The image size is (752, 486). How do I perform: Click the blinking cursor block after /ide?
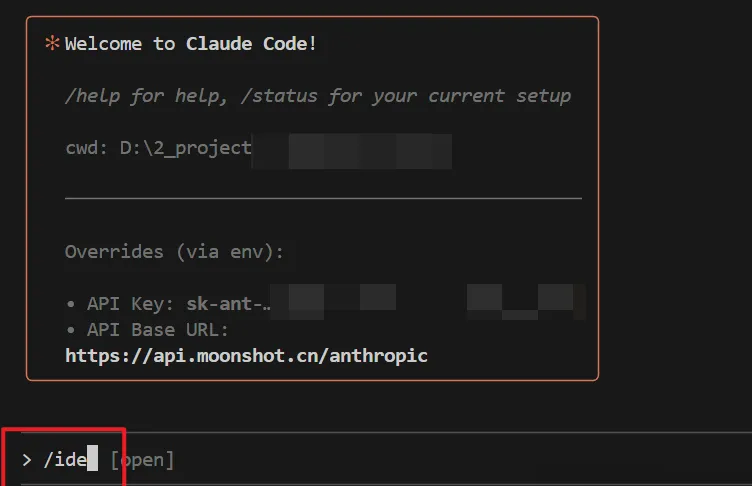click(92, 460)
